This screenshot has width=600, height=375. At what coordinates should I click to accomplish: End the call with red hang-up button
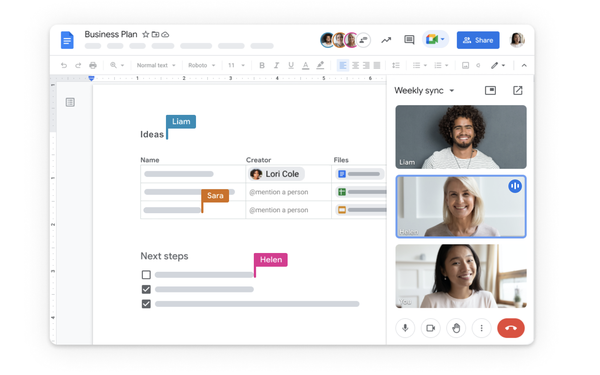pyautogui.click(x=511, y=328)
